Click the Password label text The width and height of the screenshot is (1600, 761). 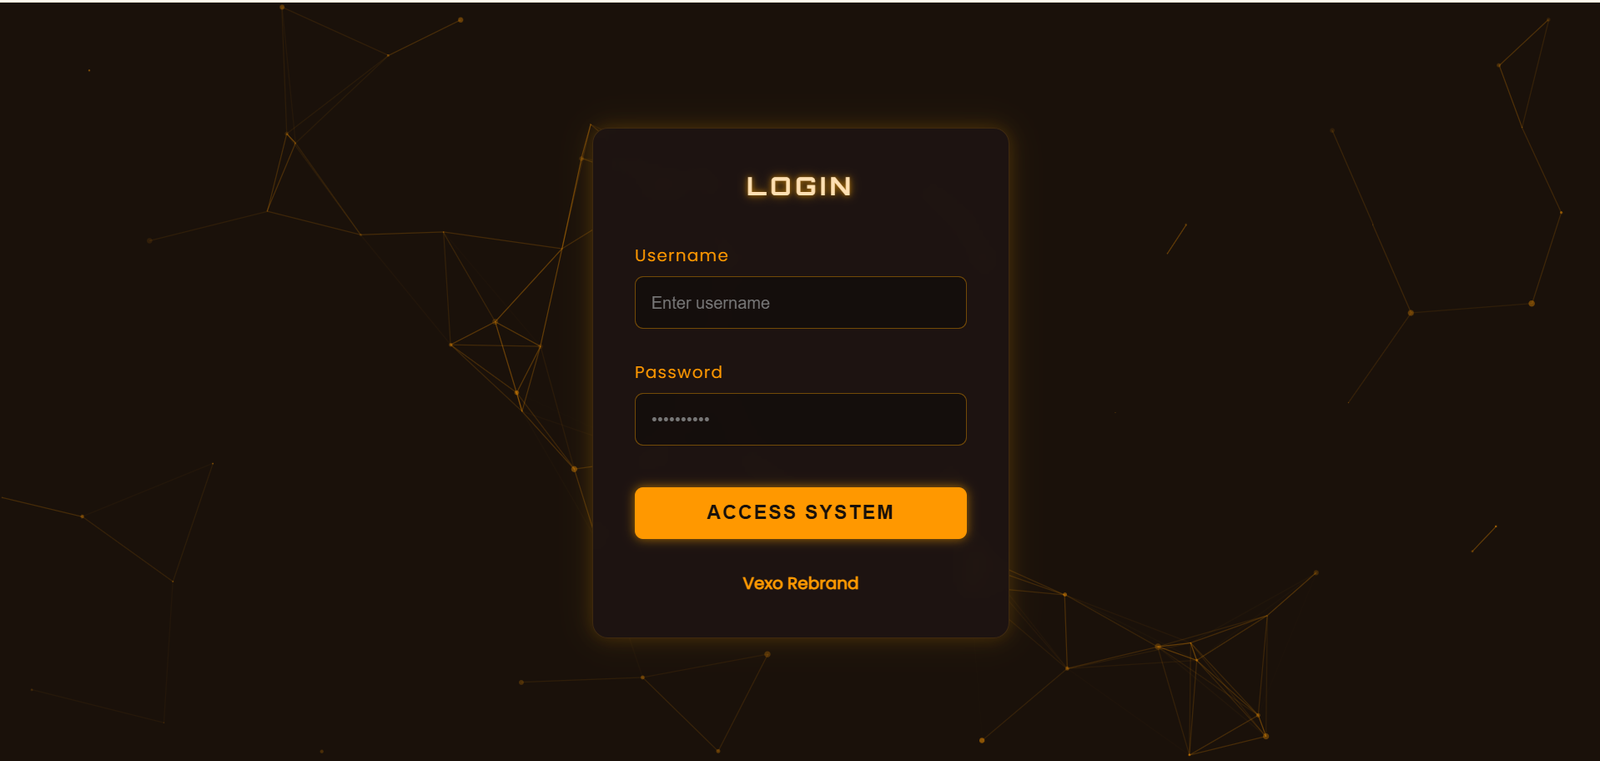coord(678,372)
